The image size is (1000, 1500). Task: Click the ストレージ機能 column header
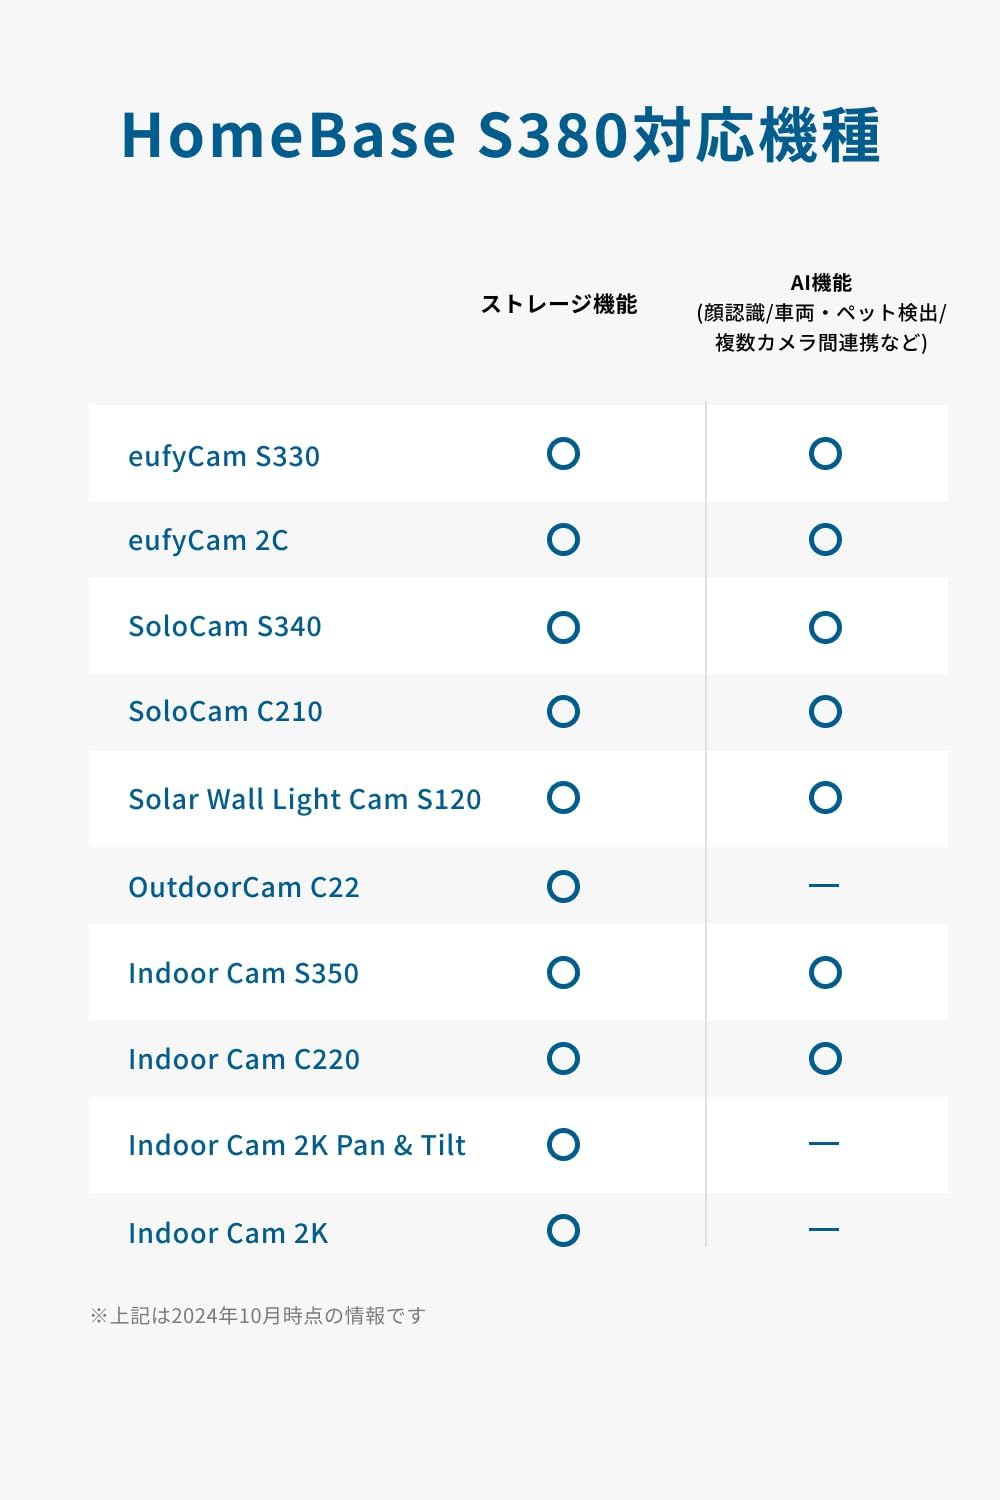559,304
